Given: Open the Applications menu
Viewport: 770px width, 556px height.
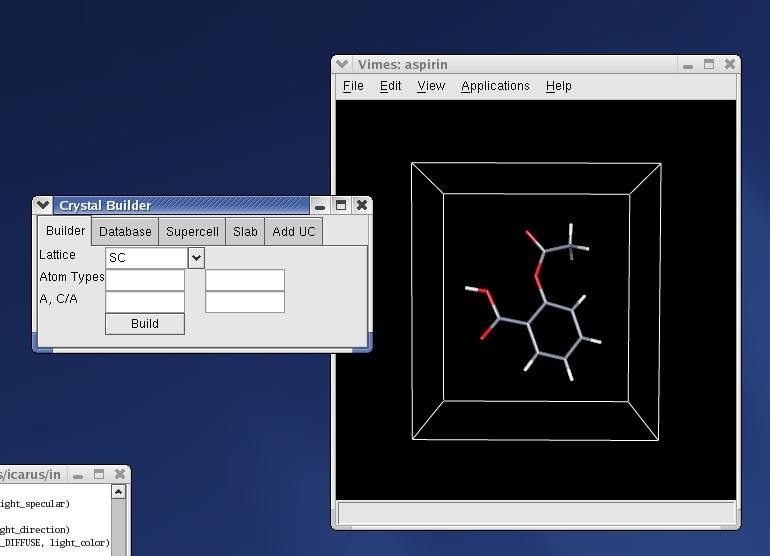Looking at the screenshot, I should coord(495,86).
